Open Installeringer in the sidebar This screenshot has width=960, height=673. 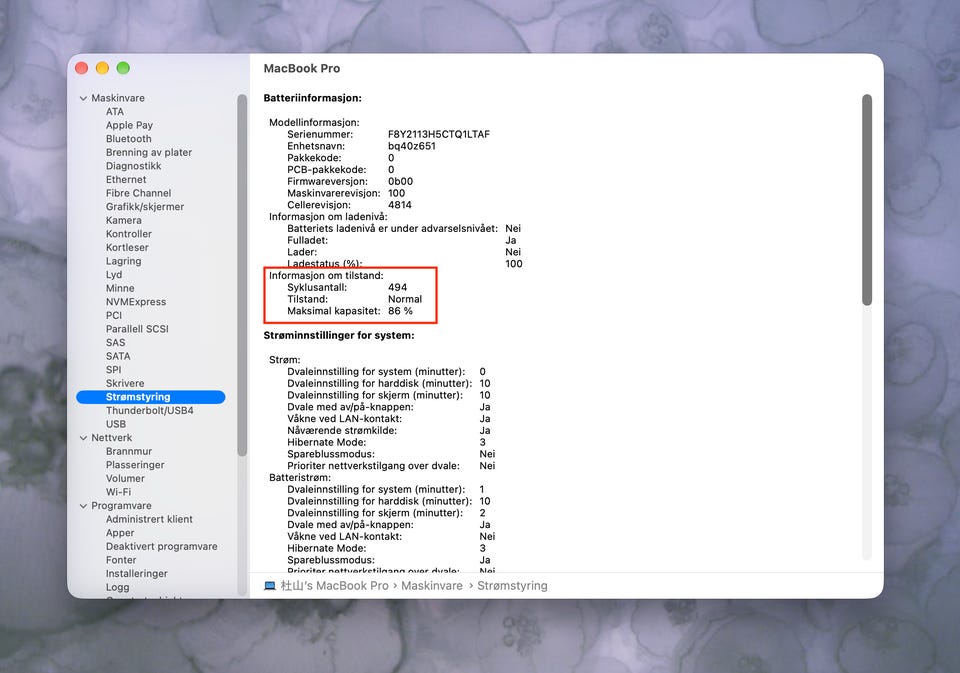click(x=137, y=574)
